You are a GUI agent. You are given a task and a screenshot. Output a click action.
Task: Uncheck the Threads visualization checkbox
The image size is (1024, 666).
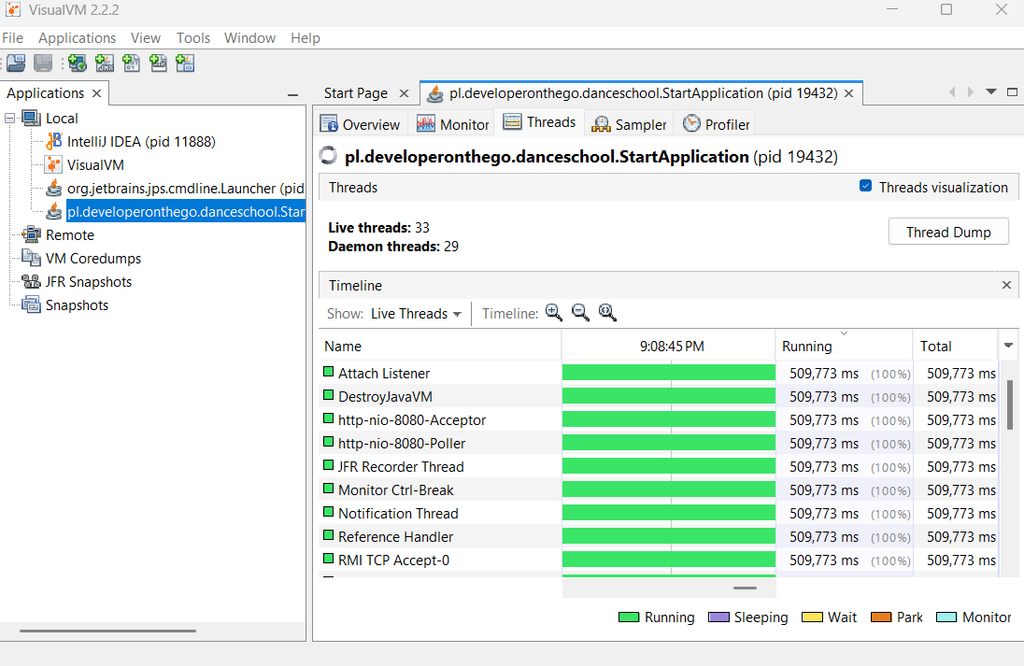(x=865, y=186)
